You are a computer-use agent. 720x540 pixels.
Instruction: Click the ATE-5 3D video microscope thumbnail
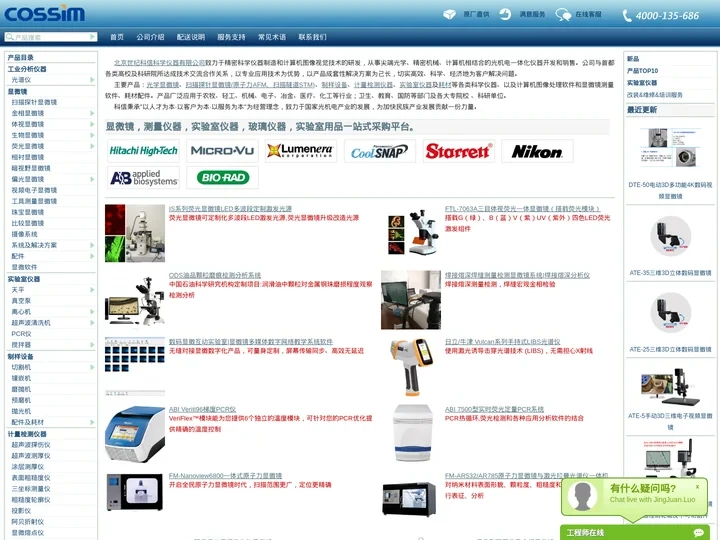670,387
